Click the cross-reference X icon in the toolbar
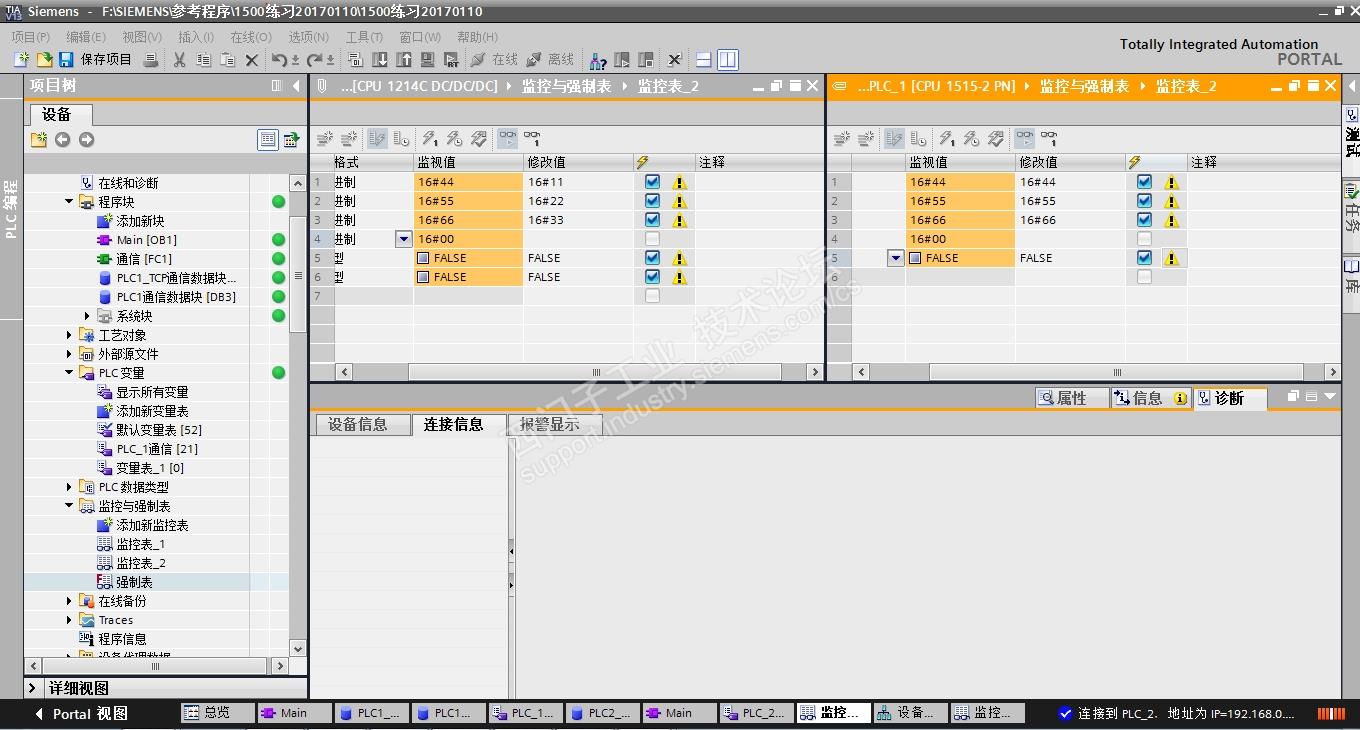 675,60
